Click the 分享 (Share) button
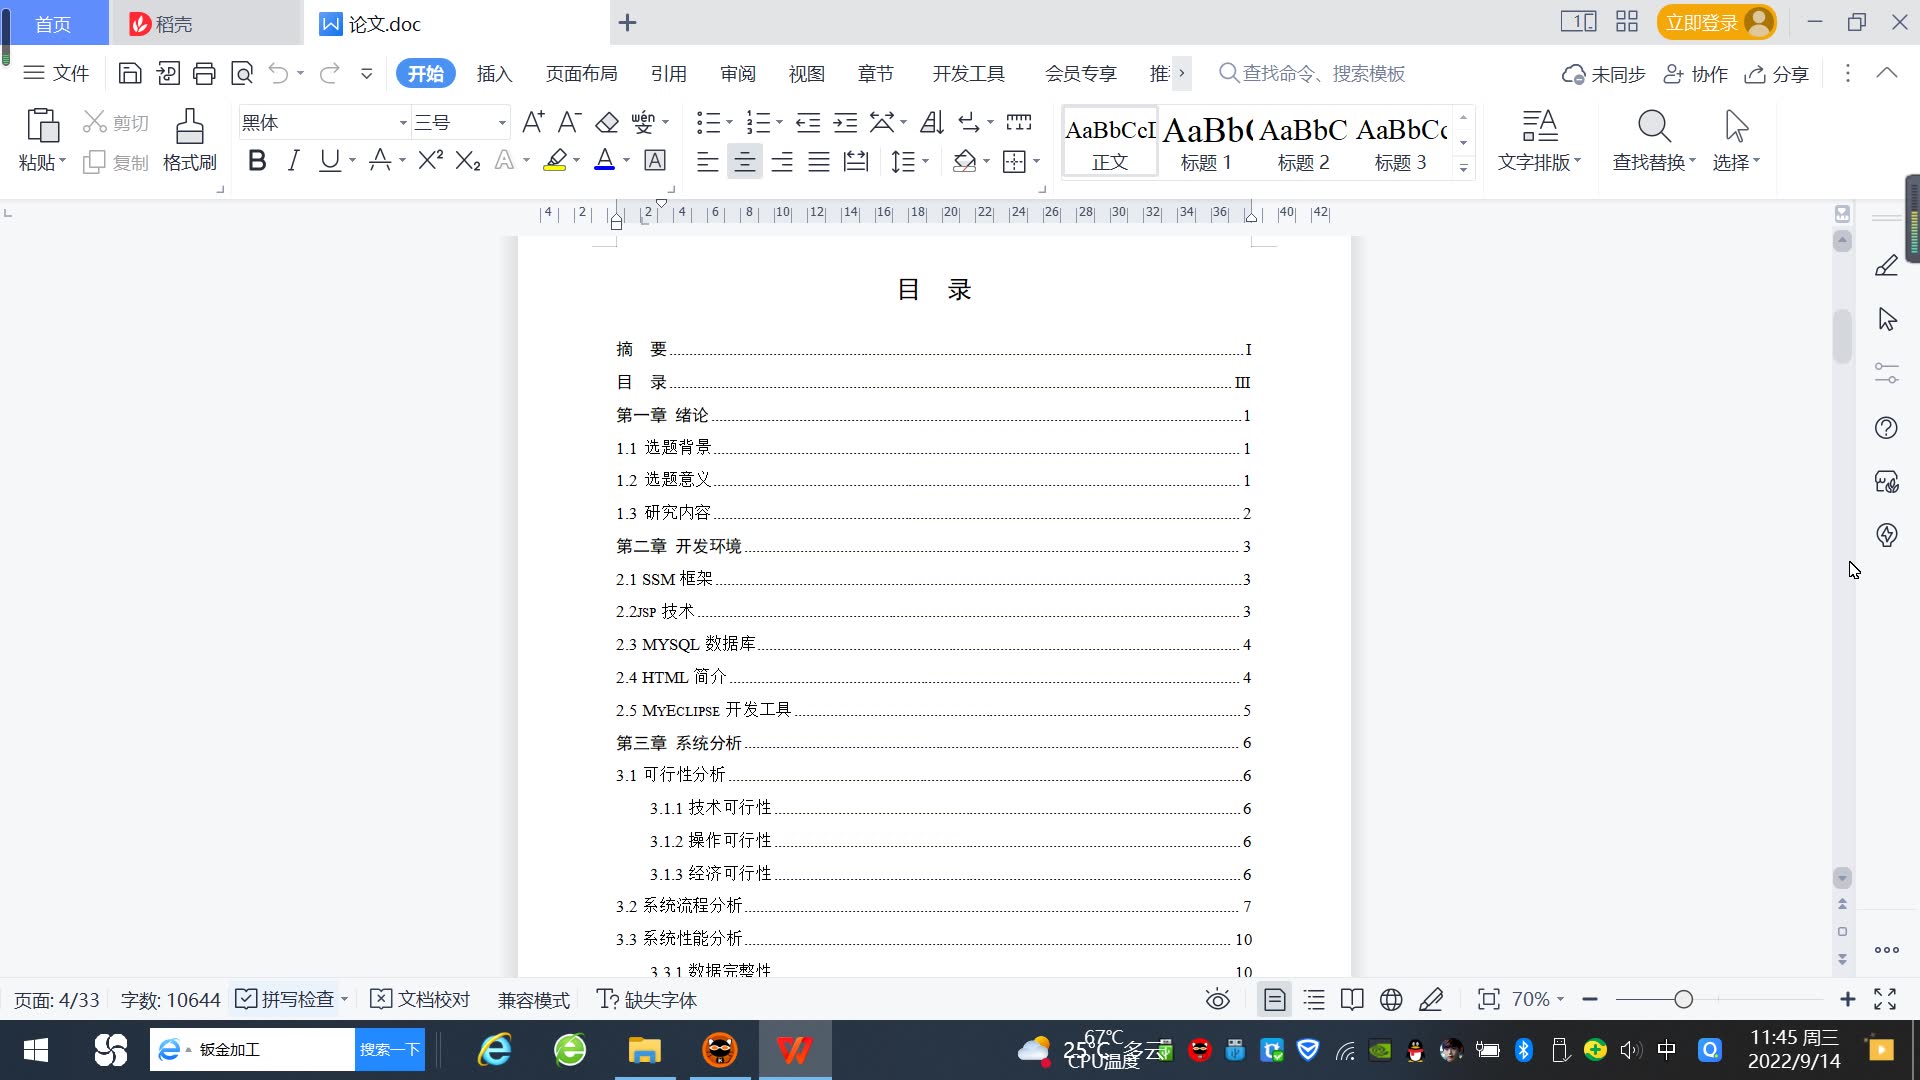 point(1777,73)
